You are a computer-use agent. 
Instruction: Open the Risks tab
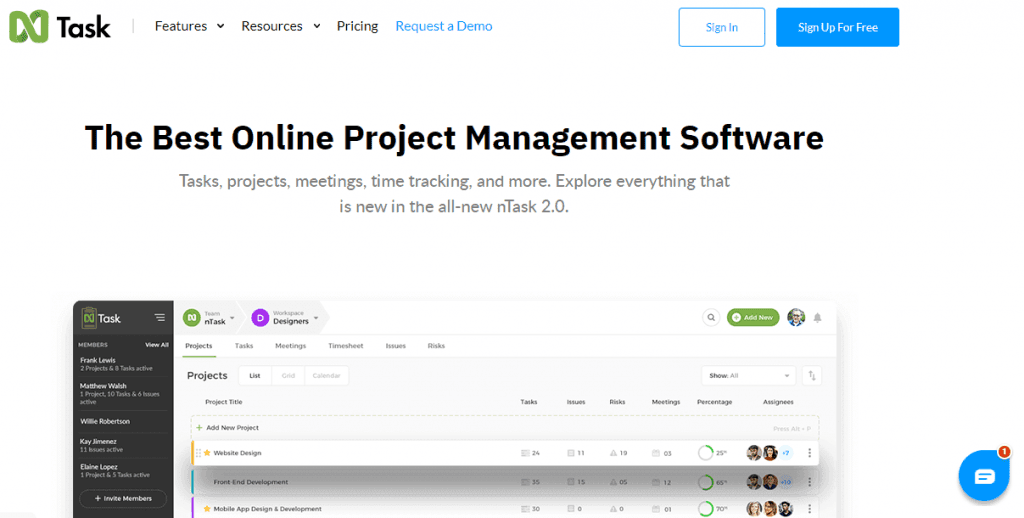pos(436,346)
